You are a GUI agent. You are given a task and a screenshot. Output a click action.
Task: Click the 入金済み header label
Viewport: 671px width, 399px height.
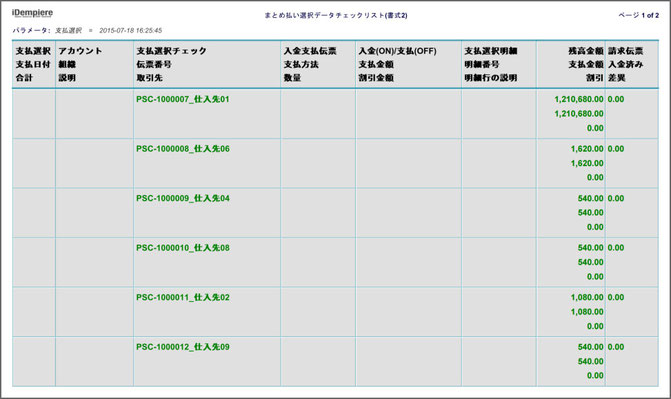click(x=626, y=64)
